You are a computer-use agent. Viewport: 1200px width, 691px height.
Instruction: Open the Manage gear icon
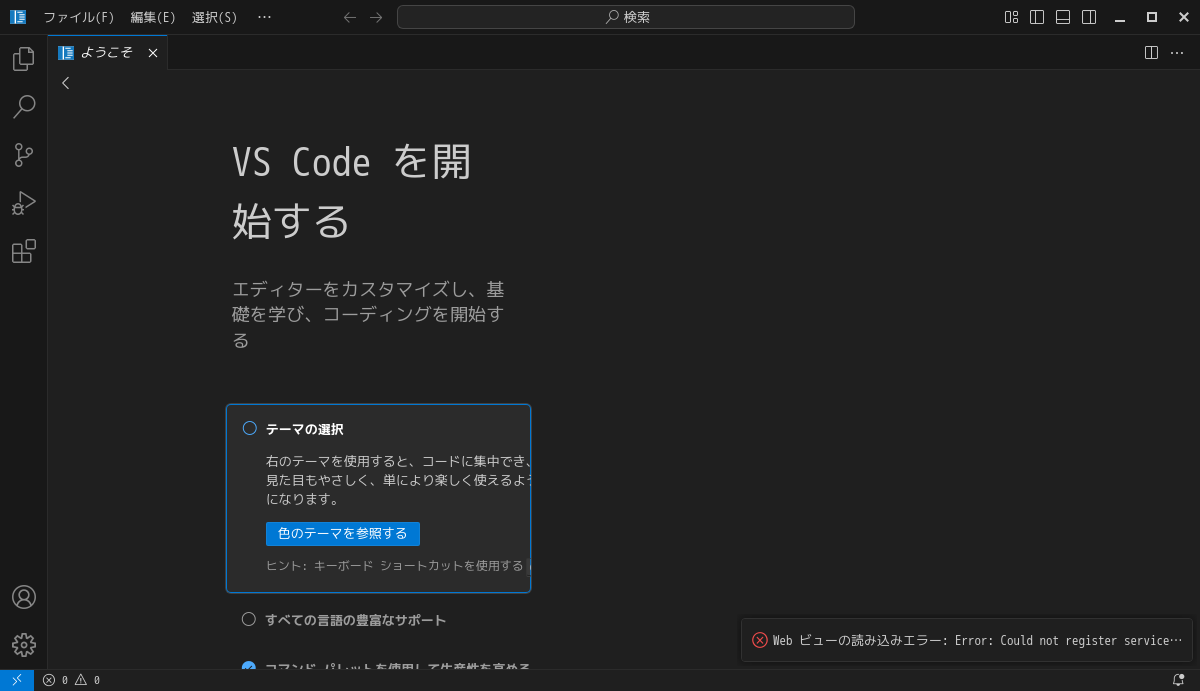click(24, 645)
